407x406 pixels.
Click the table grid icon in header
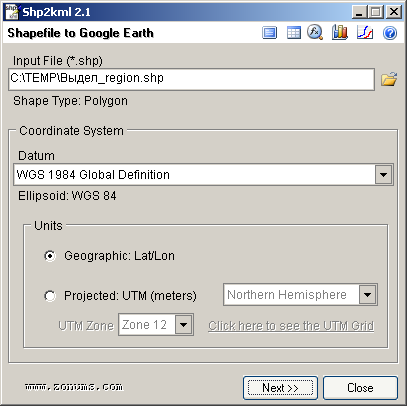click(x=294, y=33)
